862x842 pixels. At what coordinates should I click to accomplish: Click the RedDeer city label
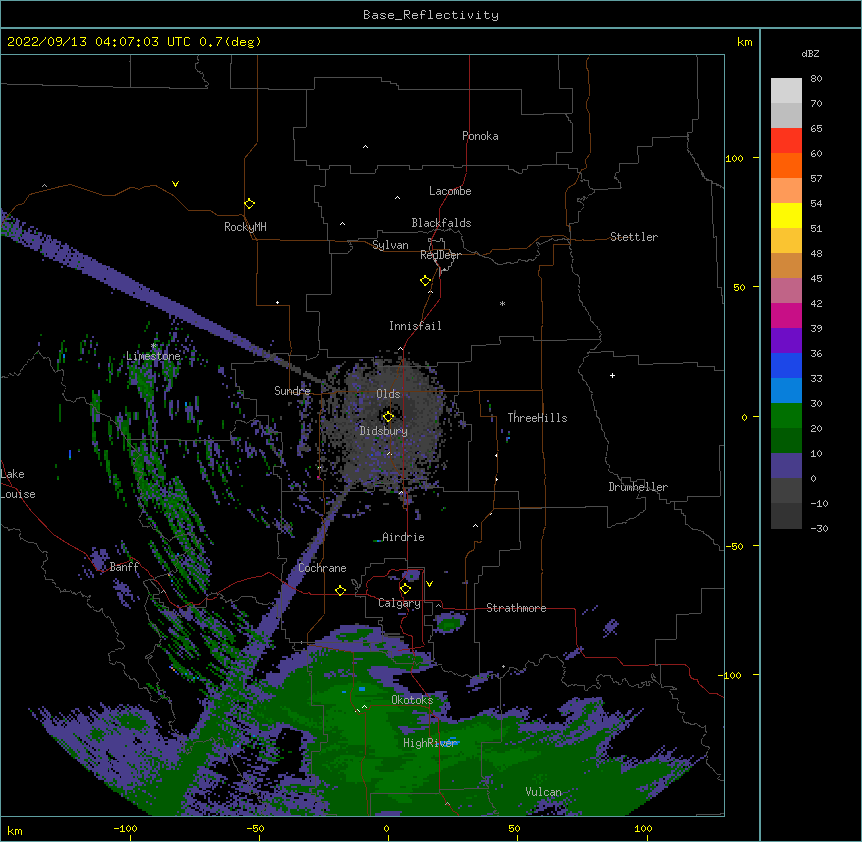[x=440, y=255]
